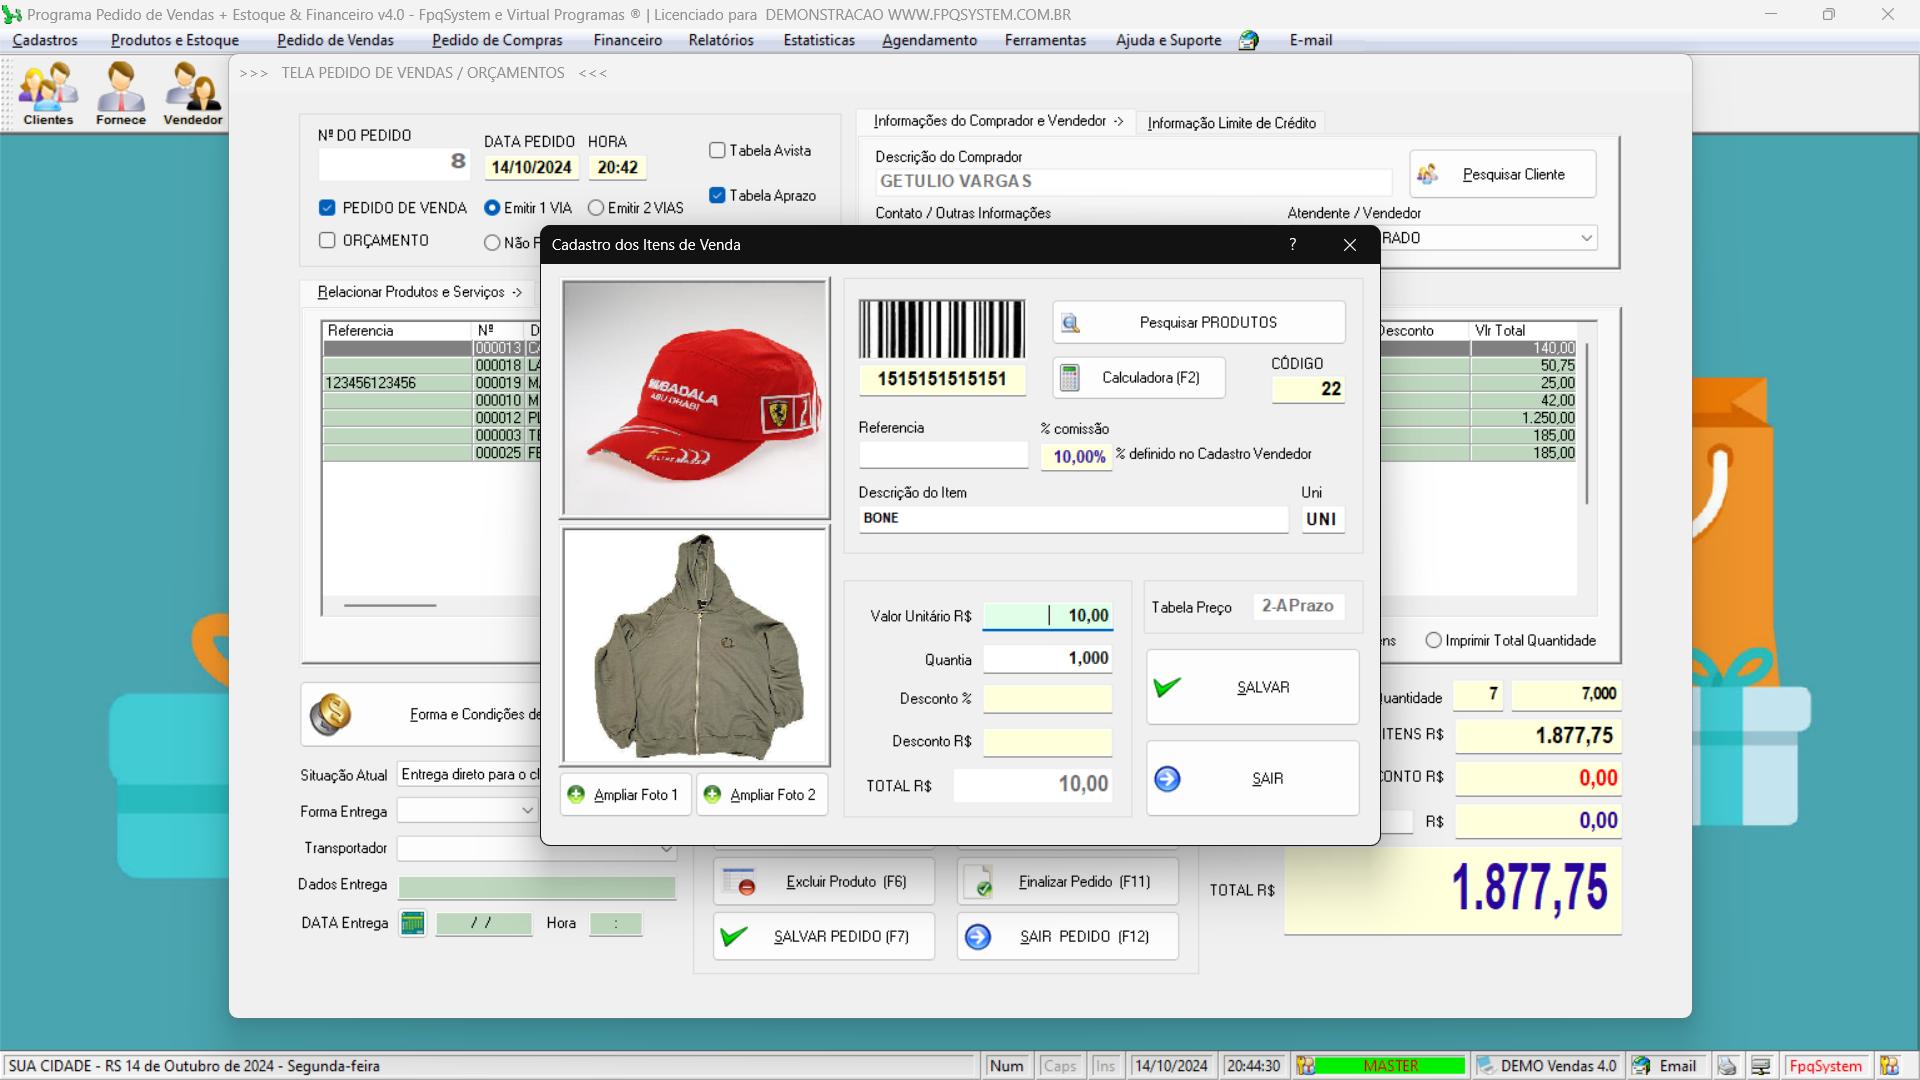Select Informações do Comprador e Vendedor tab

[x=998, y=121]
